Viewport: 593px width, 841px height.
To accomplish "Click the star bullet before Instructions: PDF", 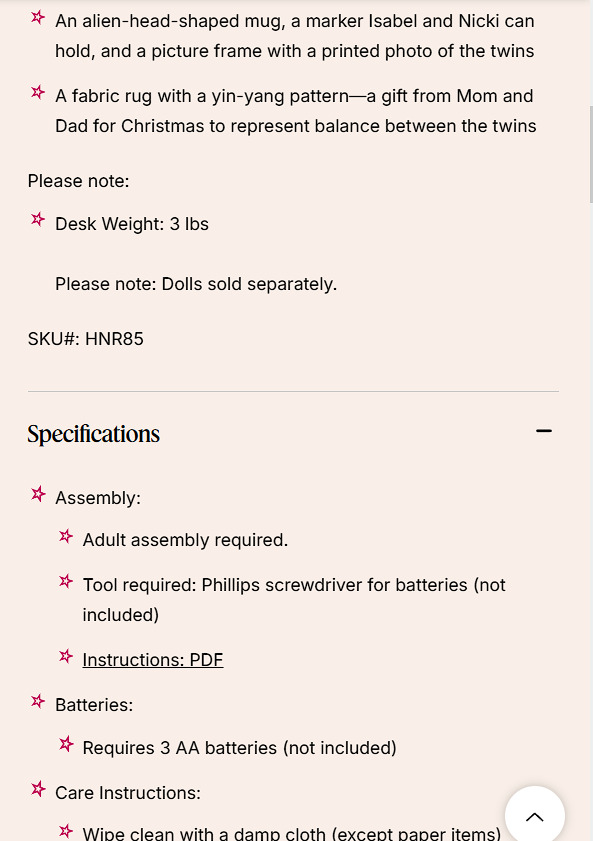I will point(66,656).
